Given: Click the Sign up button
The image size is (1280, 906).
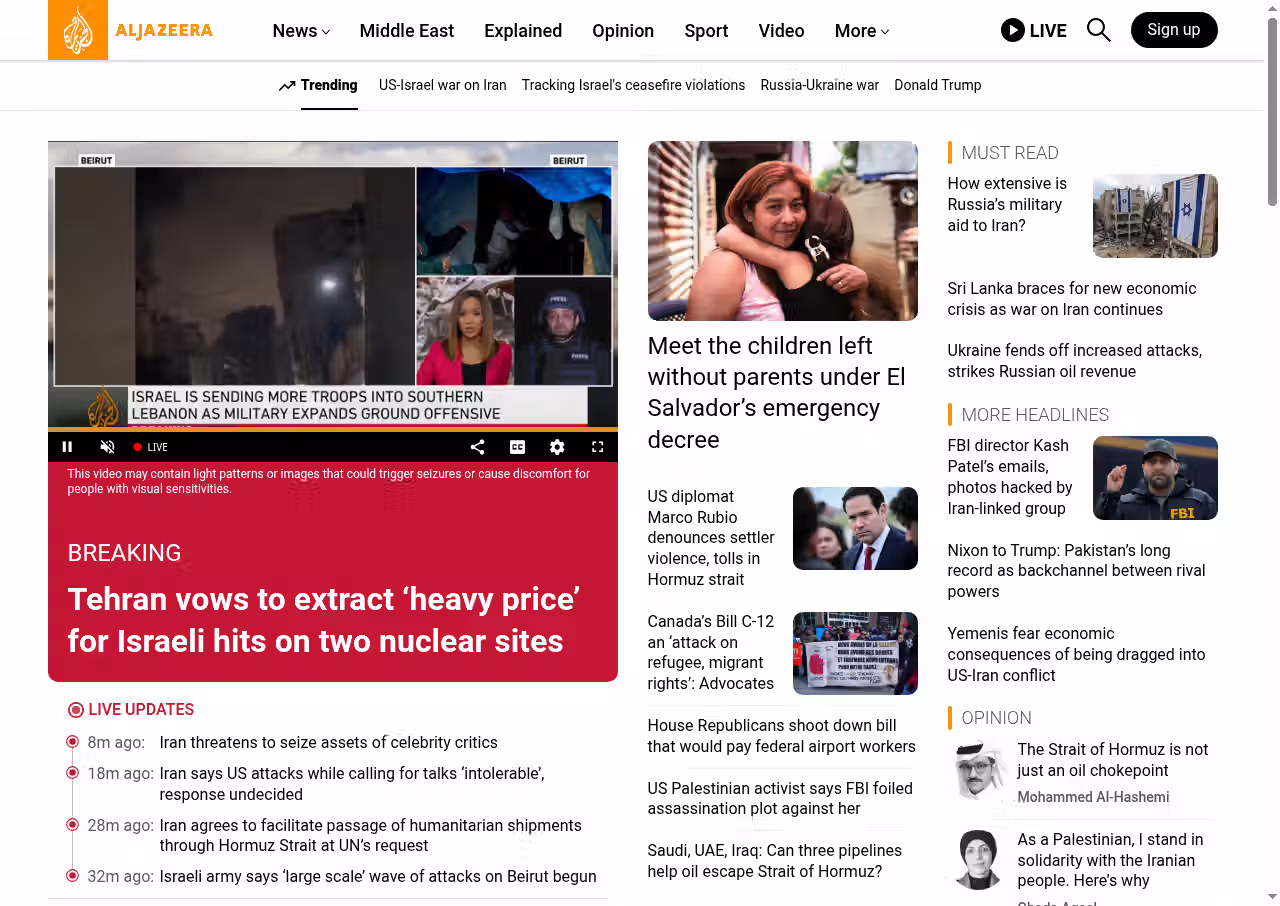Looking at the screenshot, I should (1174, 30).
